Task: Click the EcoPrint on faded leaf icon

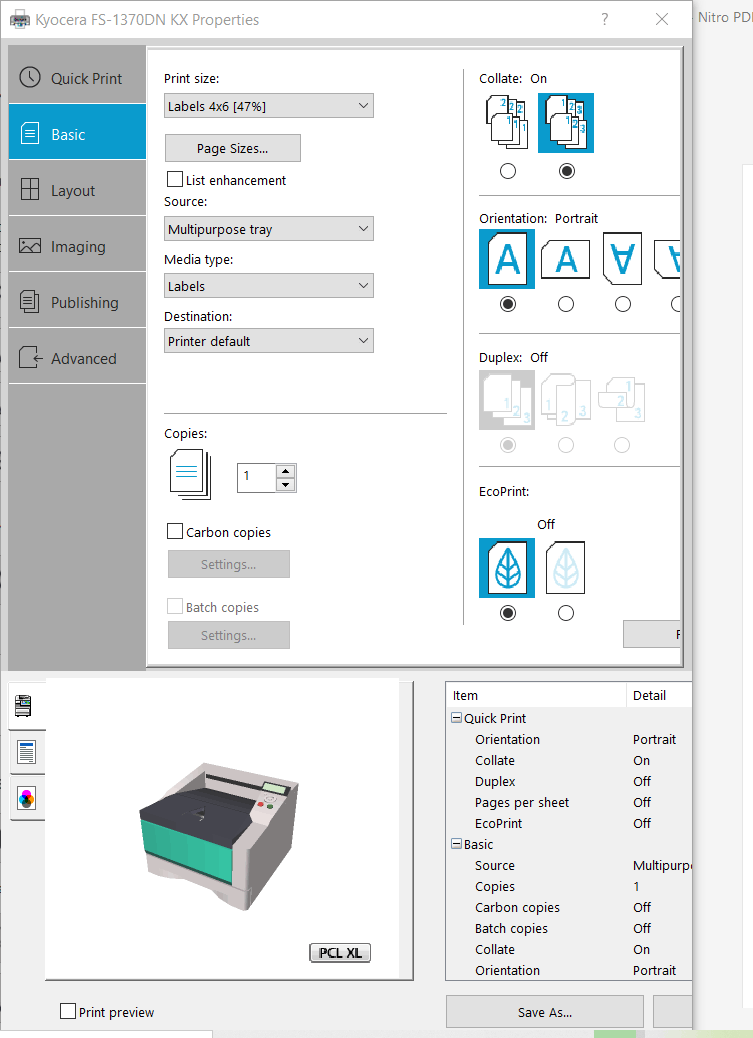Action: tap(565, 567)
